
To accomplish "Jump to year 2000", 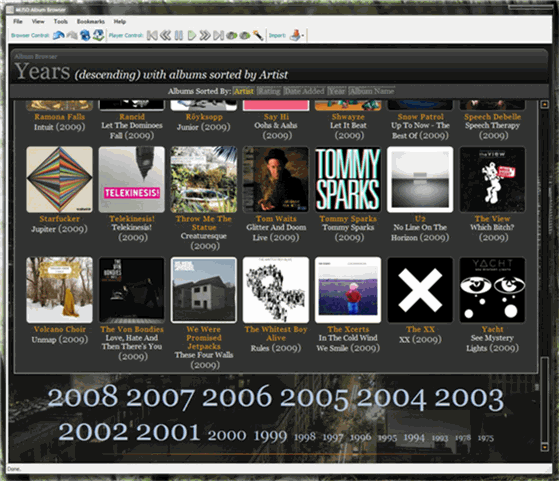I will point(227,435).
